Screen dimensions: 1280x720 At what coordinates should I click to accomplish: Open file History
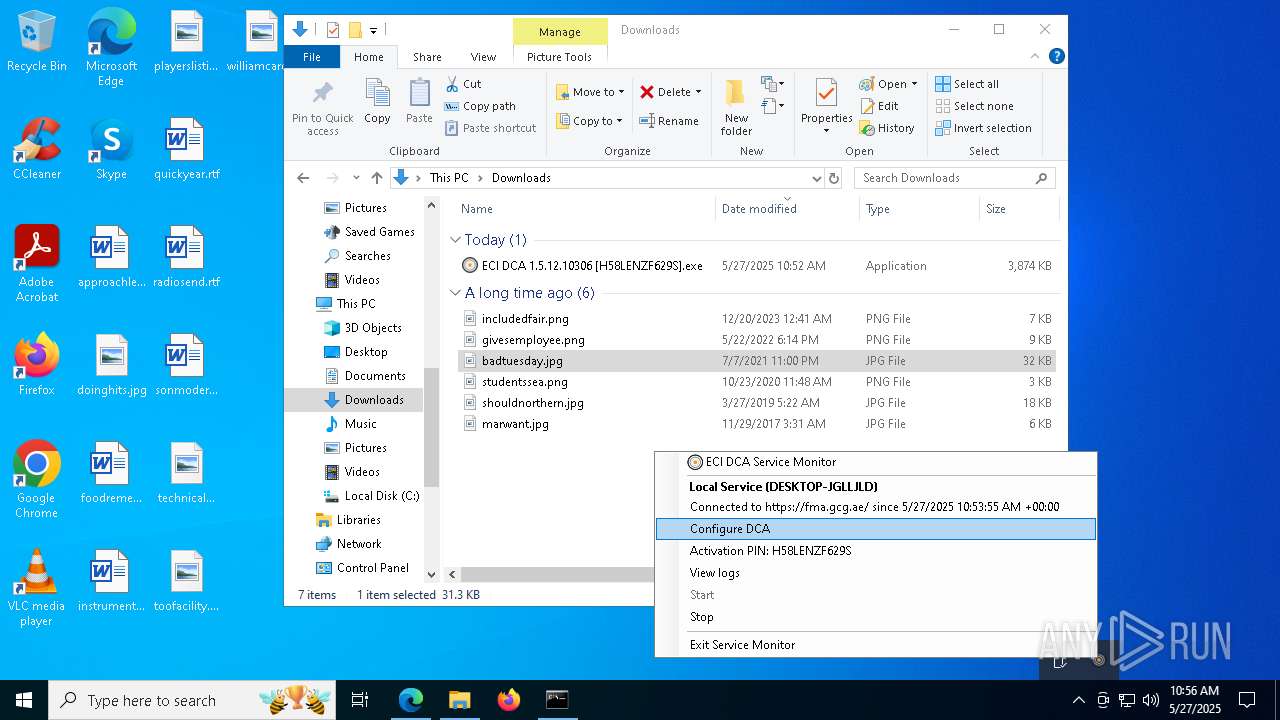point(887,128)
